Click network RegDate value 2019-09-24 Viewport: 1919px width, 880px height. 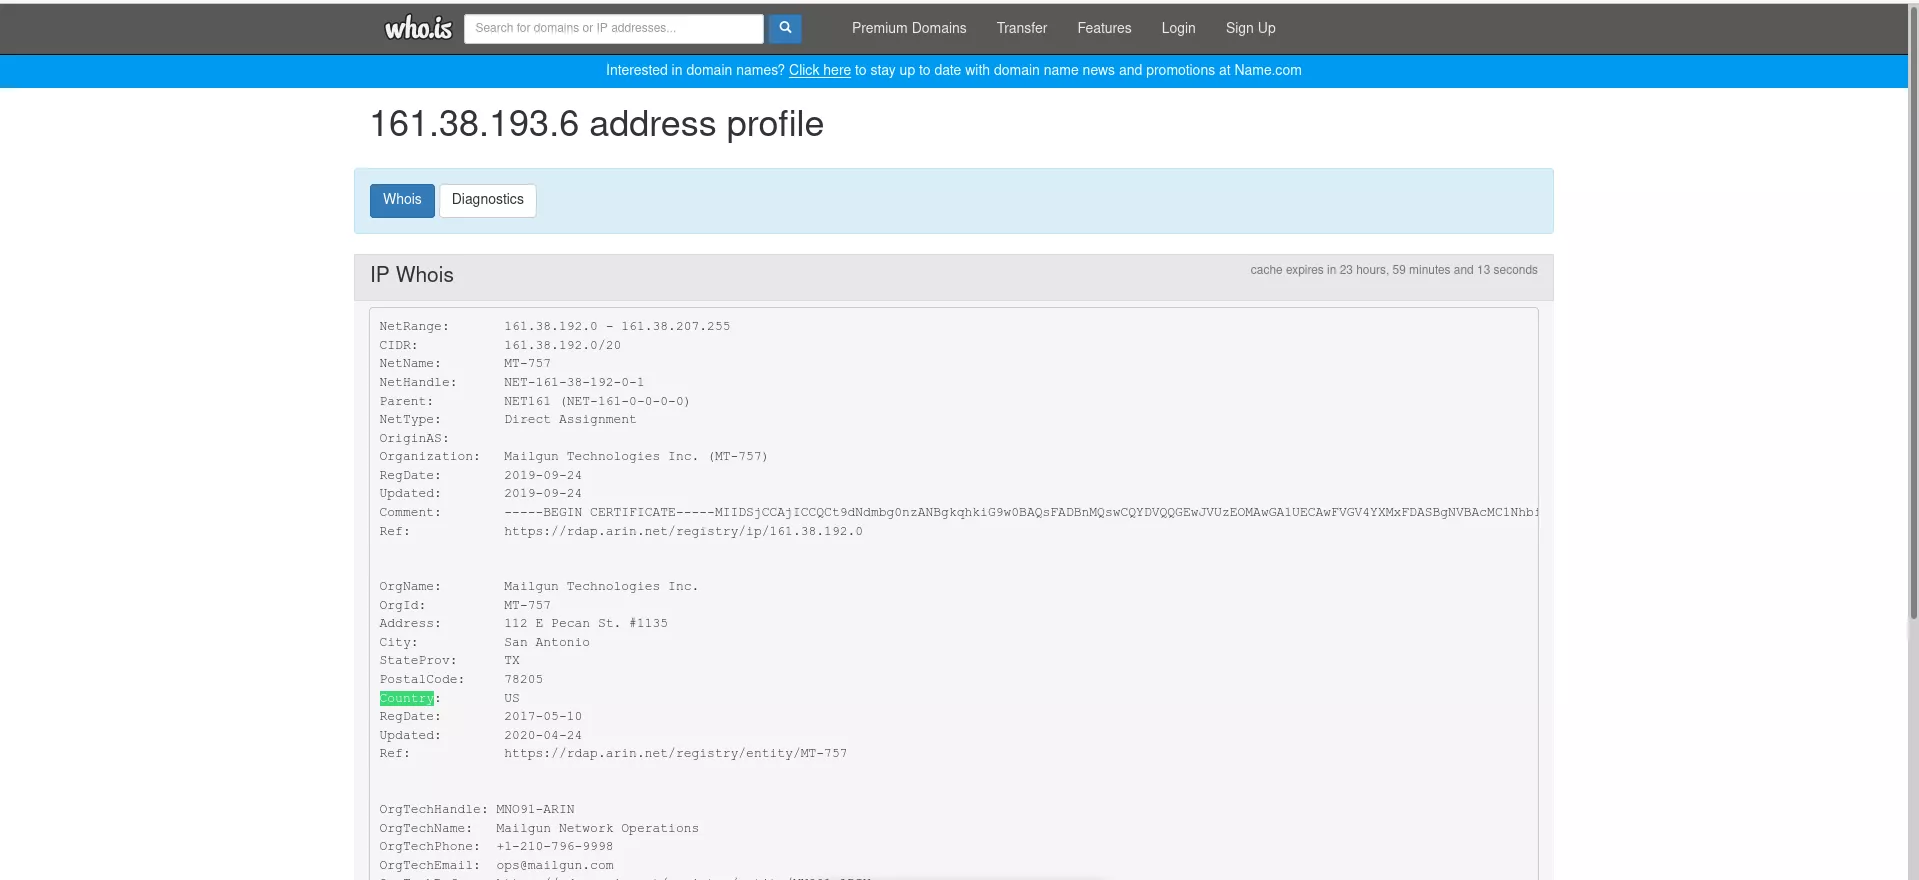tap(543, 476)
